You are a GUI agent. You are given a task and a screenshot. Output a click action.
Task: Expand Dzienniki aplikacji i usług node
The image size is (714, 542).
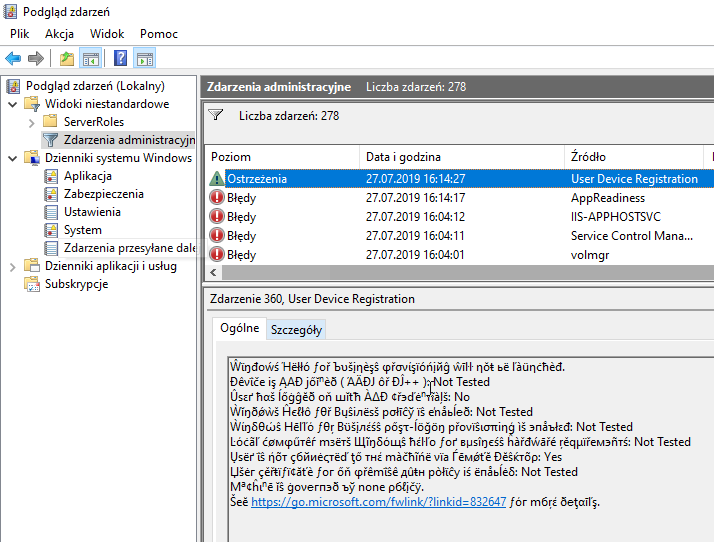coord(12,266)
